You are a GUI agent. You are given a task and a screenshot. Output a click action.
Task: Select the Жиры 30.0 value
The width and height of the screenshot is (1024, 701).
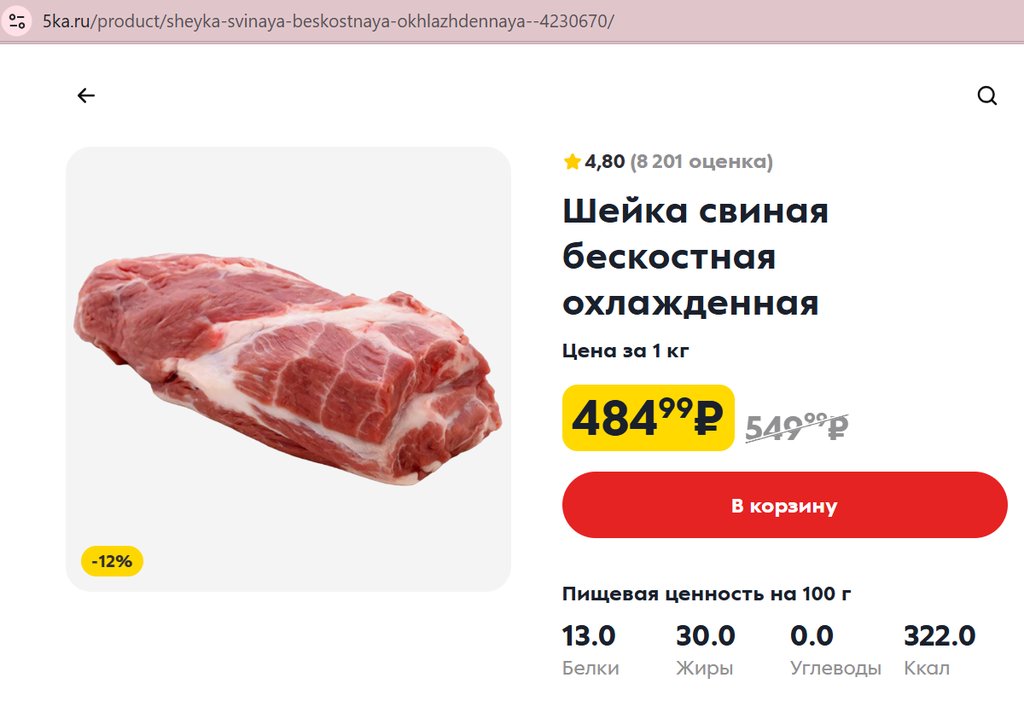pos(705,636)
